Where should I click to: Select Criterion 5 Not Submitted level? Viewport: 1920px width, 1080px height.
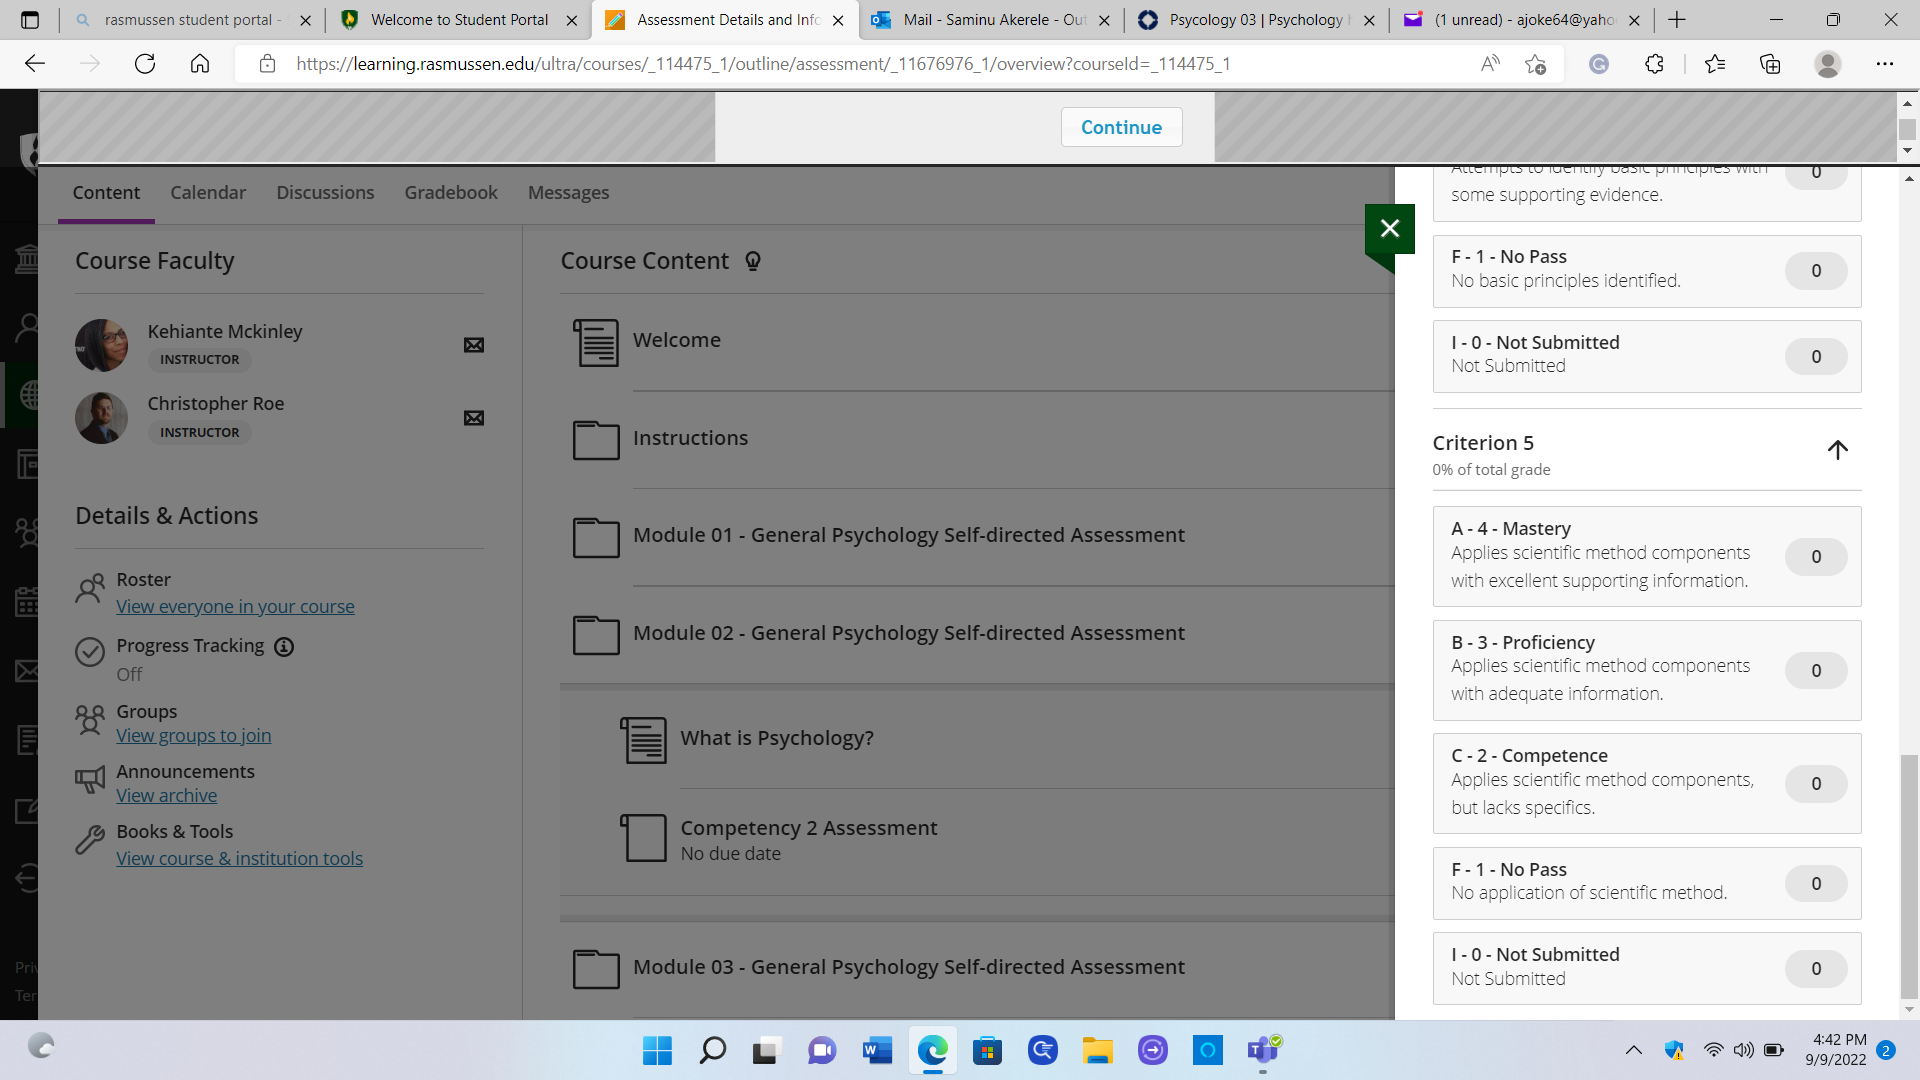pyautogui.click(x=1646, y=968)
